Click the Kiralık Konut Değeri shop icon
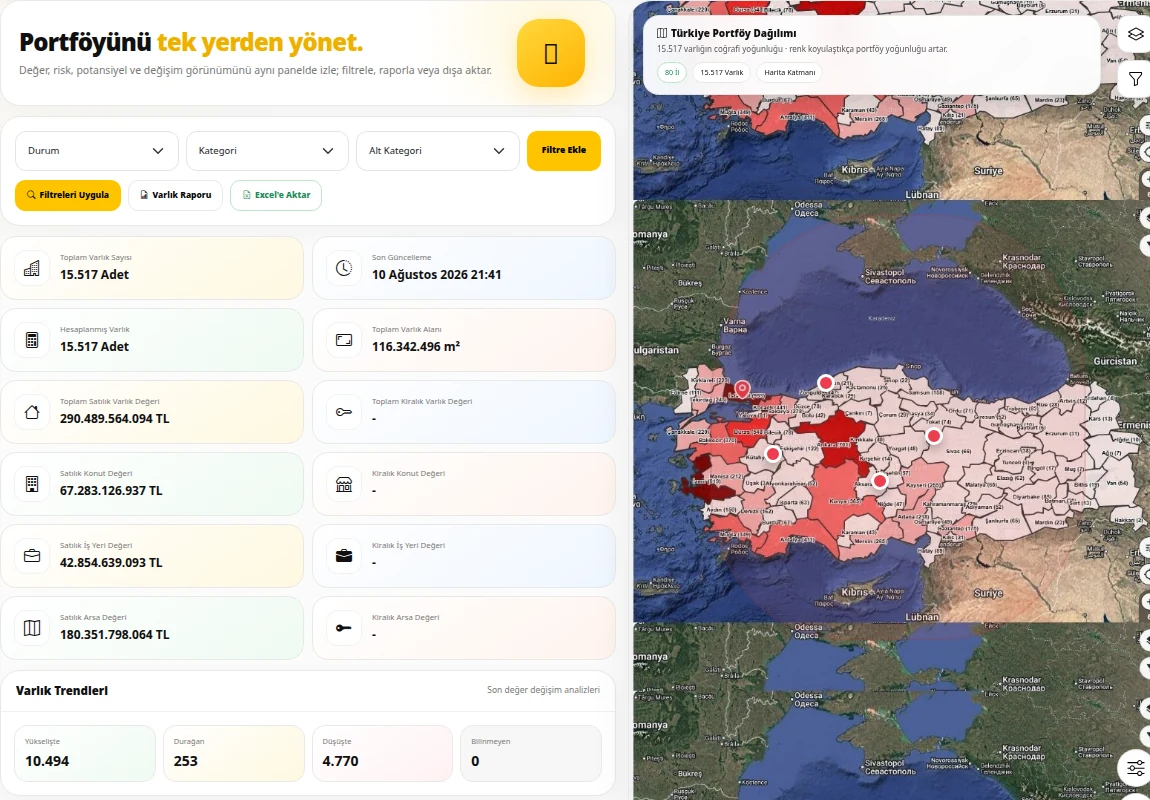1150x800 pixels. point(343,484)
